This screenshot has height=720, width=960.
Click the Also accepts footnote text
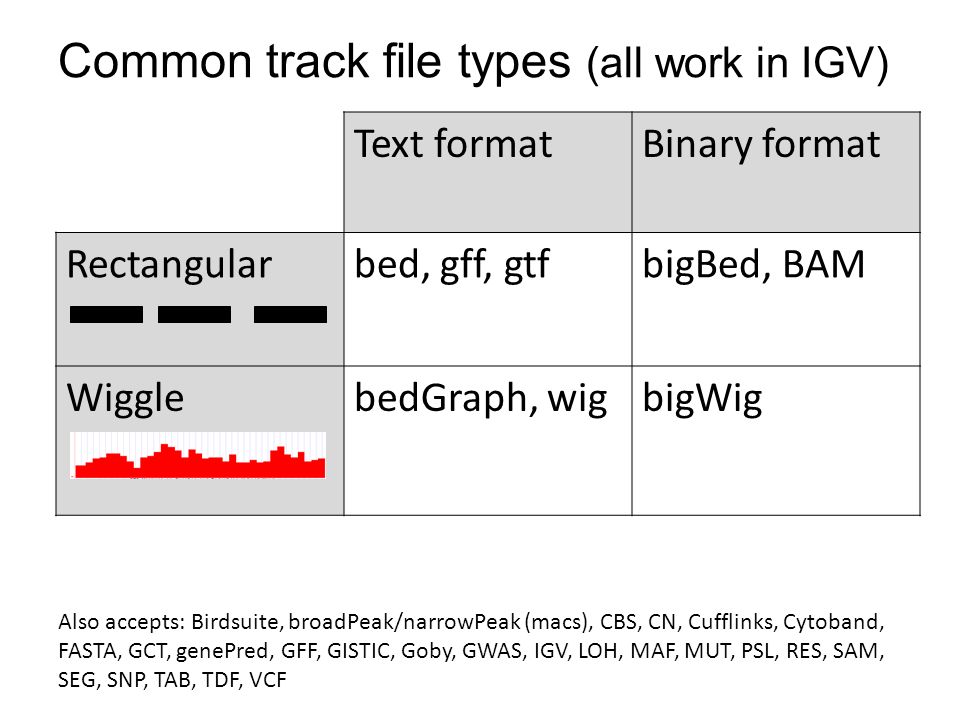(x=471, y=651)
